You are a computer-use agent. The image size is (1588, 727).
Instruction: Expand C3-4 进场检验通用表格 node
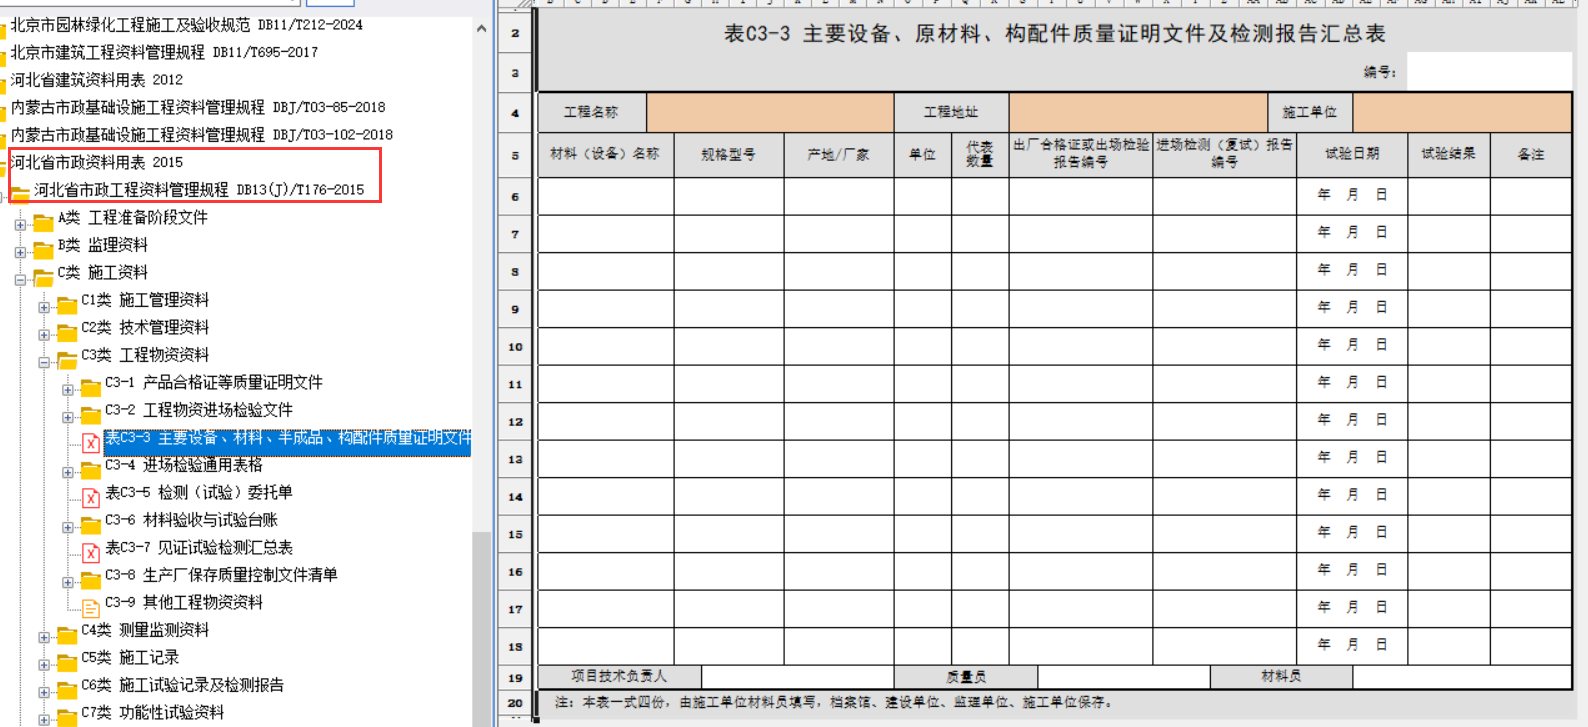(x=68, y=472)
